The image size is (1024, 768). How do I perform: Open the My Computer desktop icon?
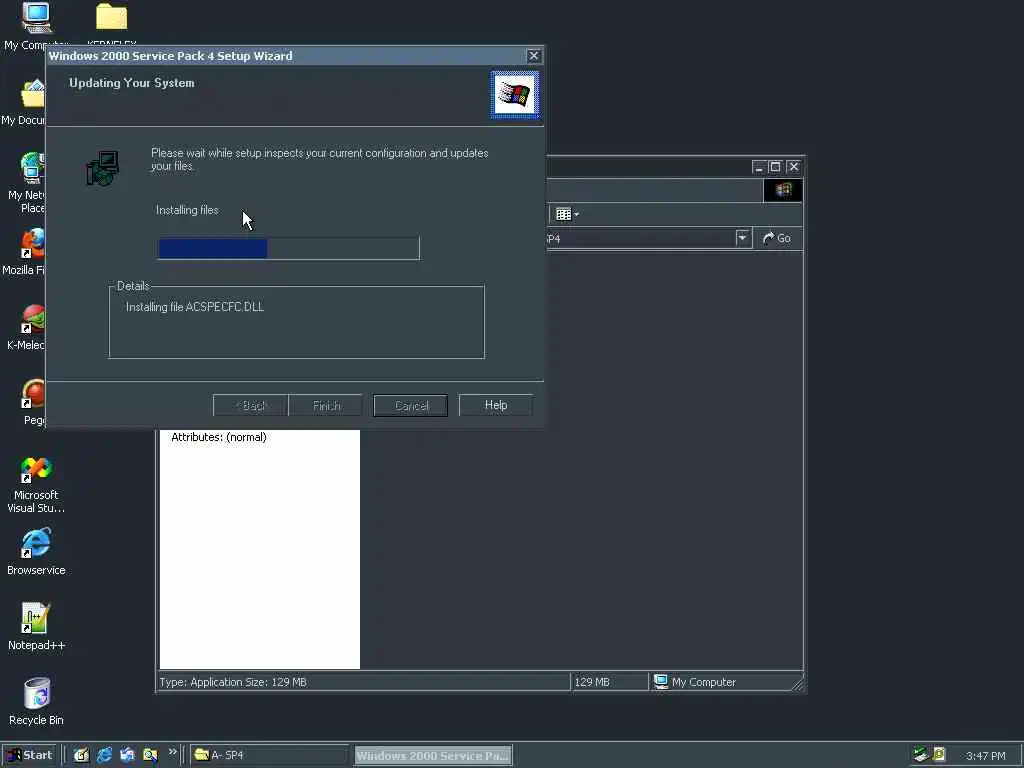coord(37,18)
